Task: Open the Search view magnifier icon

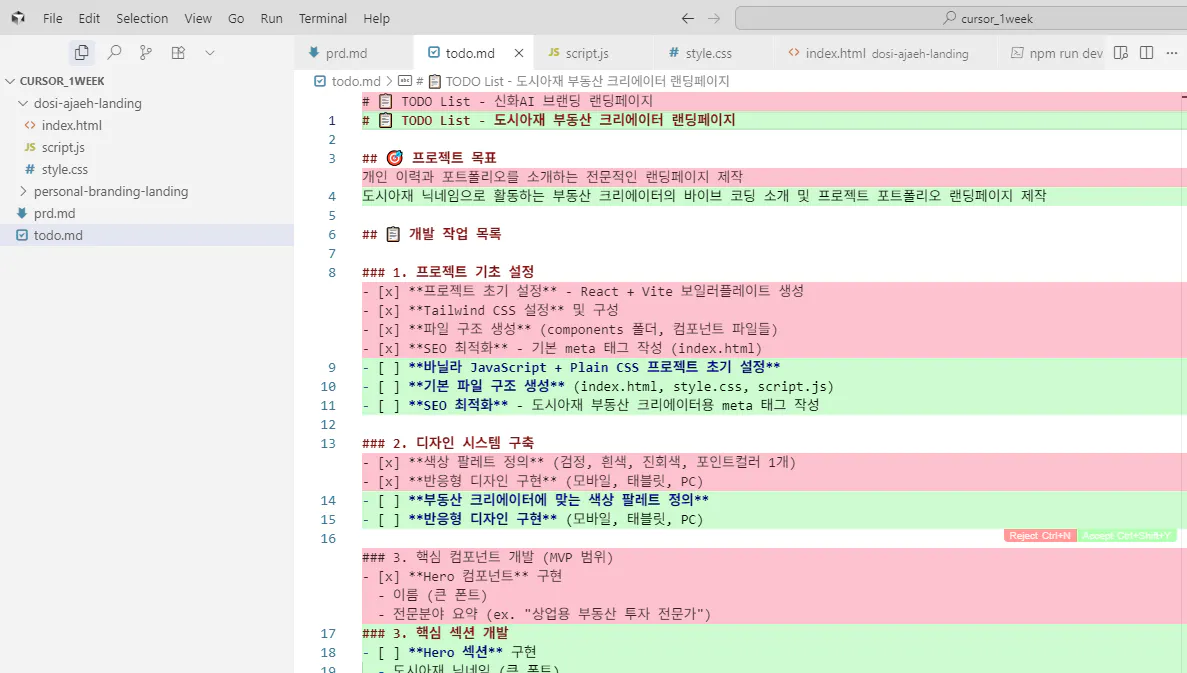Action: (114, 52)
